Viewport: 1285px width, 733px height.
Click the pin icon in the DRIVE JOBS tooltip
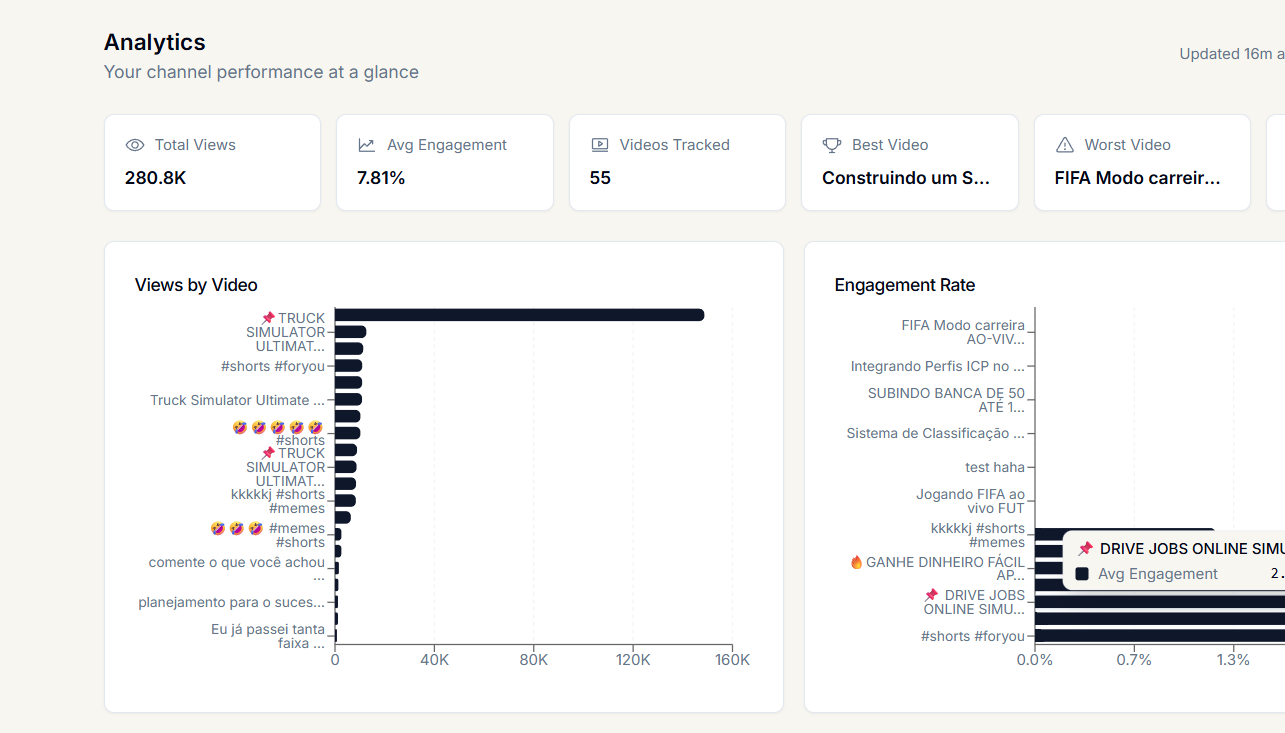1085,549
